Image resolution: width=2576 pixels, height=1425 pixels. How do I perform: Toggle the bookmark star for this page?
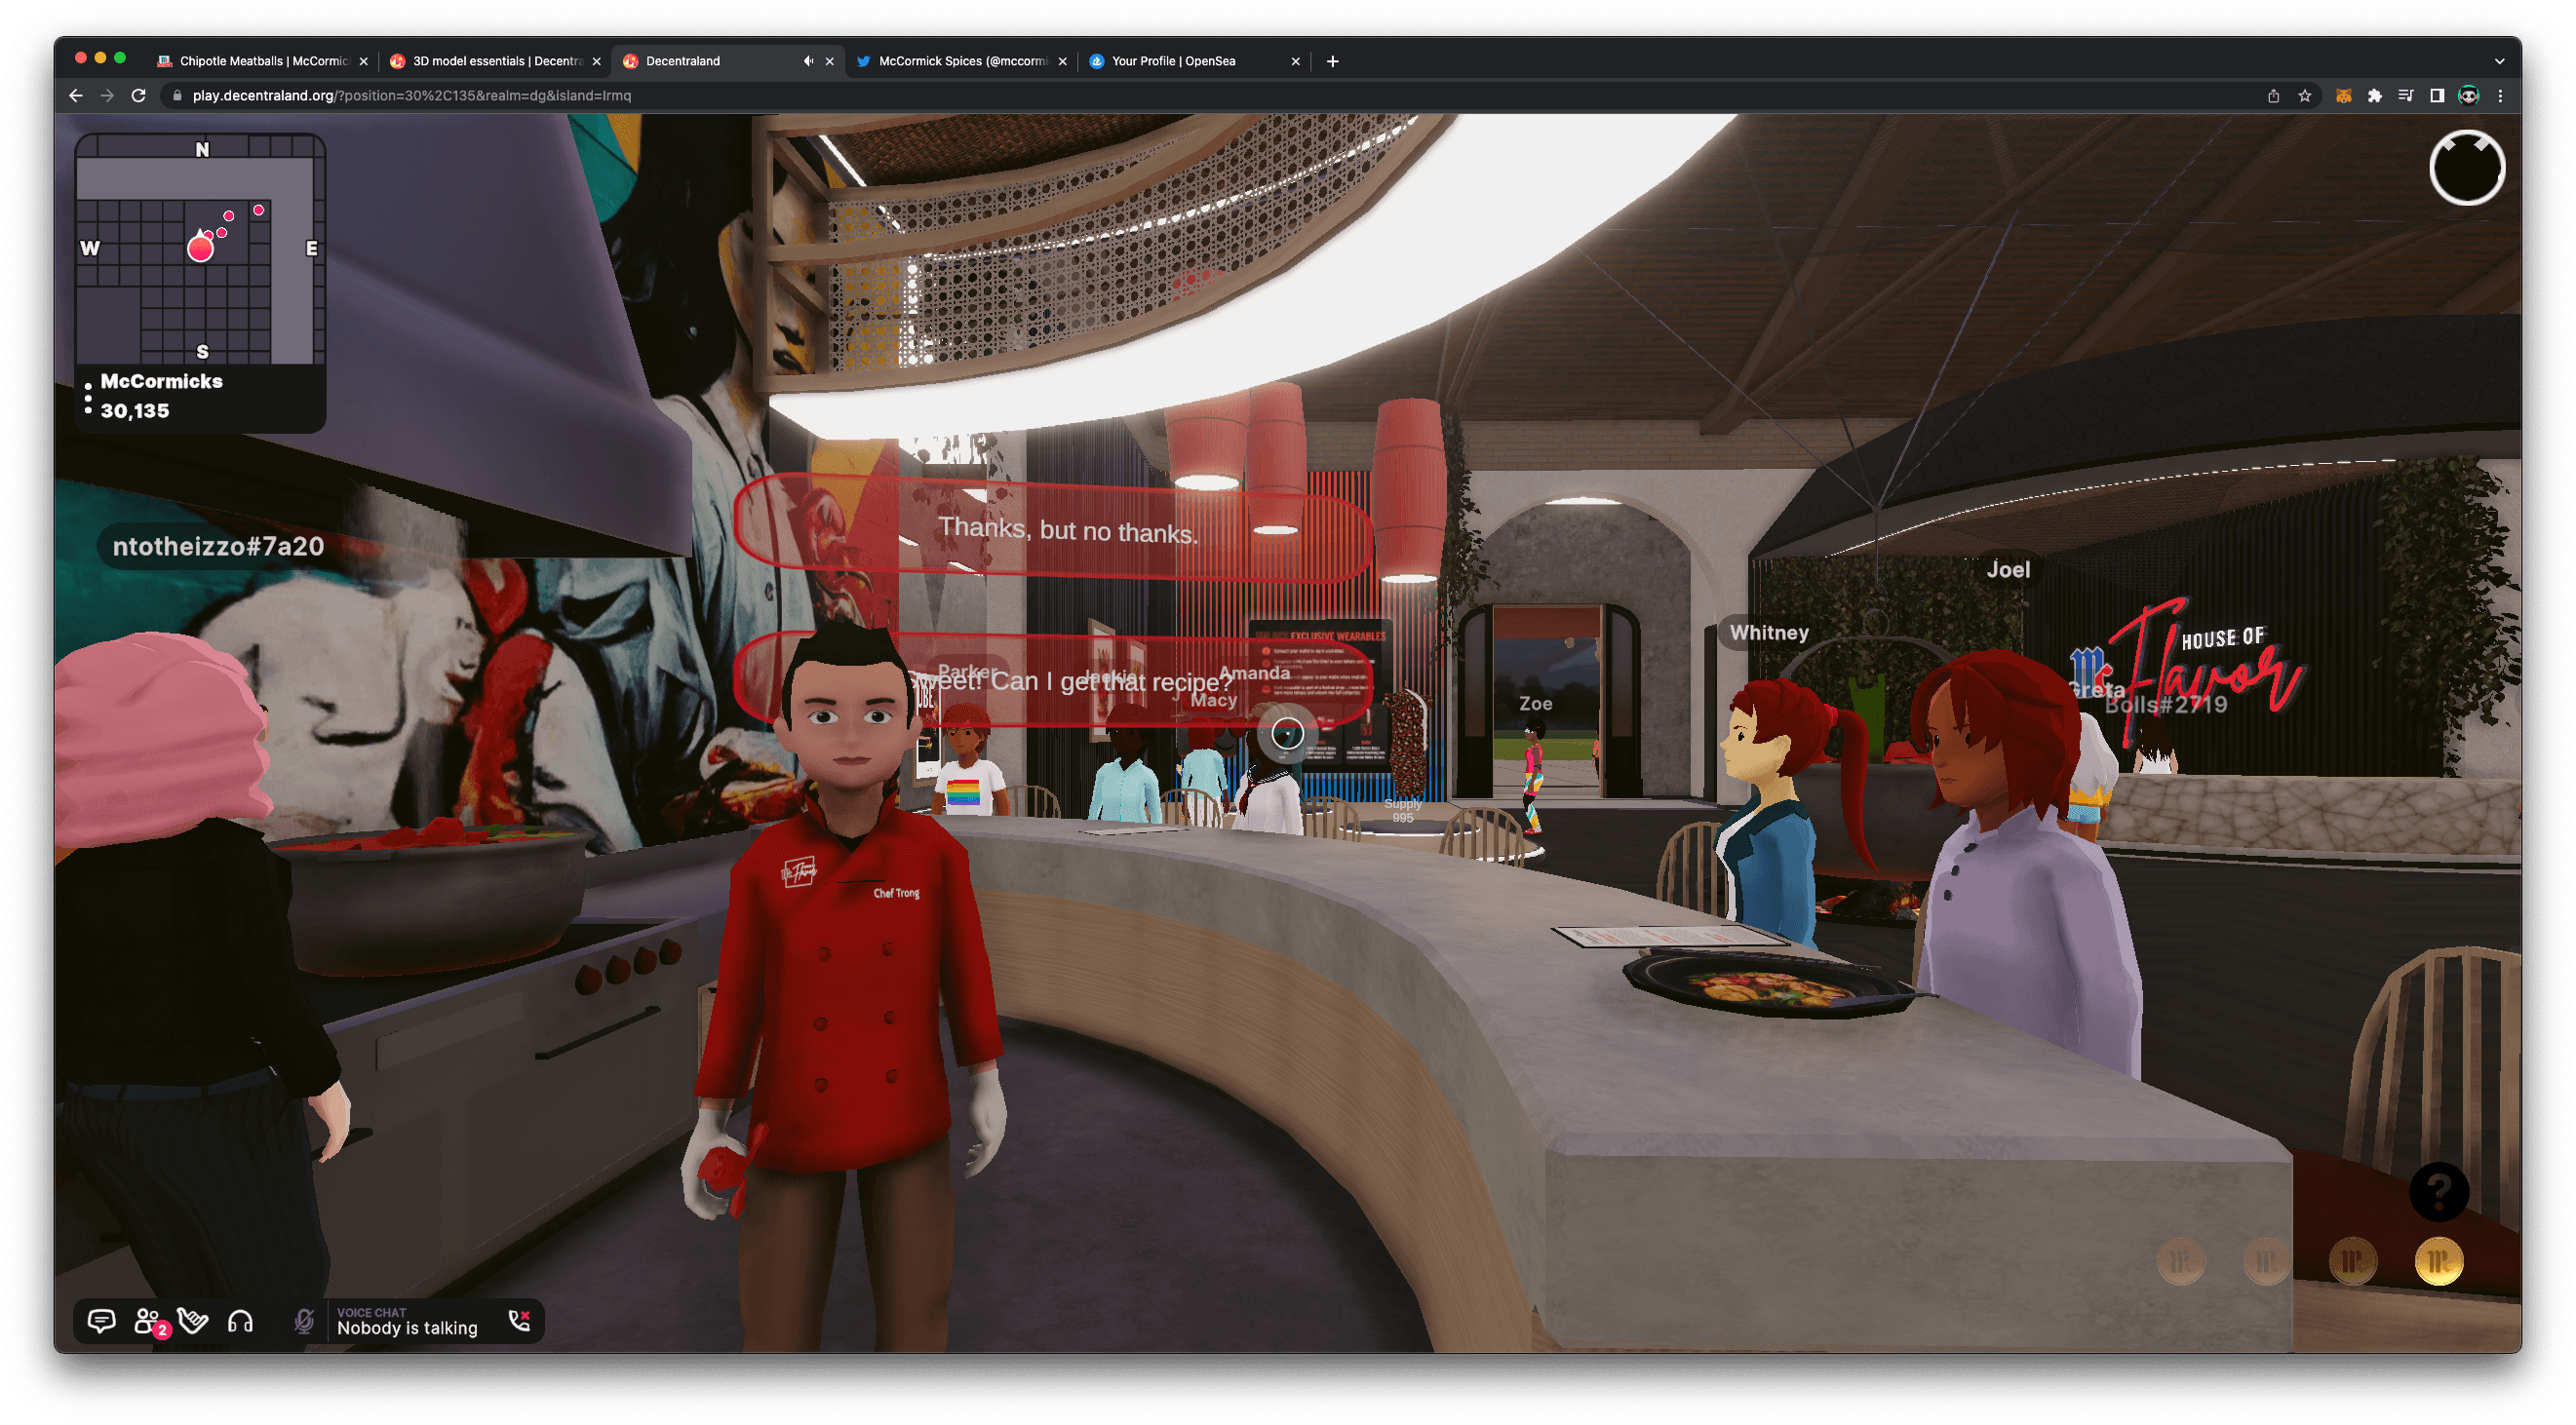(x=2305, y=96)
